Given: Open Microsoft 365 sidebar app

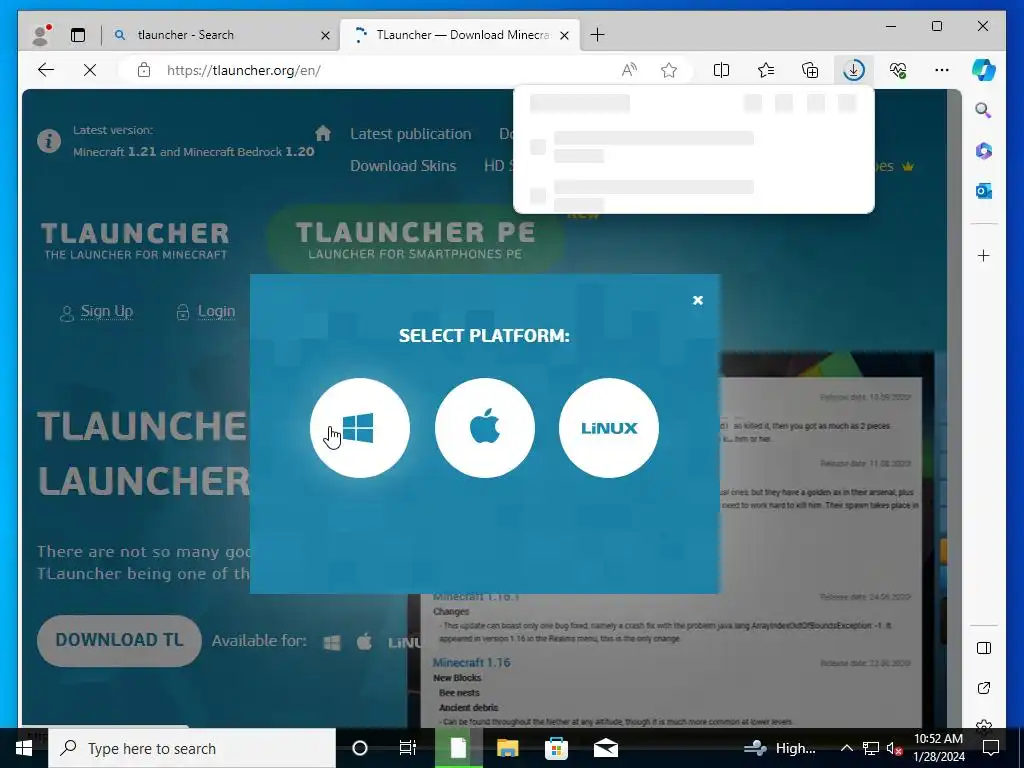Looking at the screenshot, I should coord(984,151).
